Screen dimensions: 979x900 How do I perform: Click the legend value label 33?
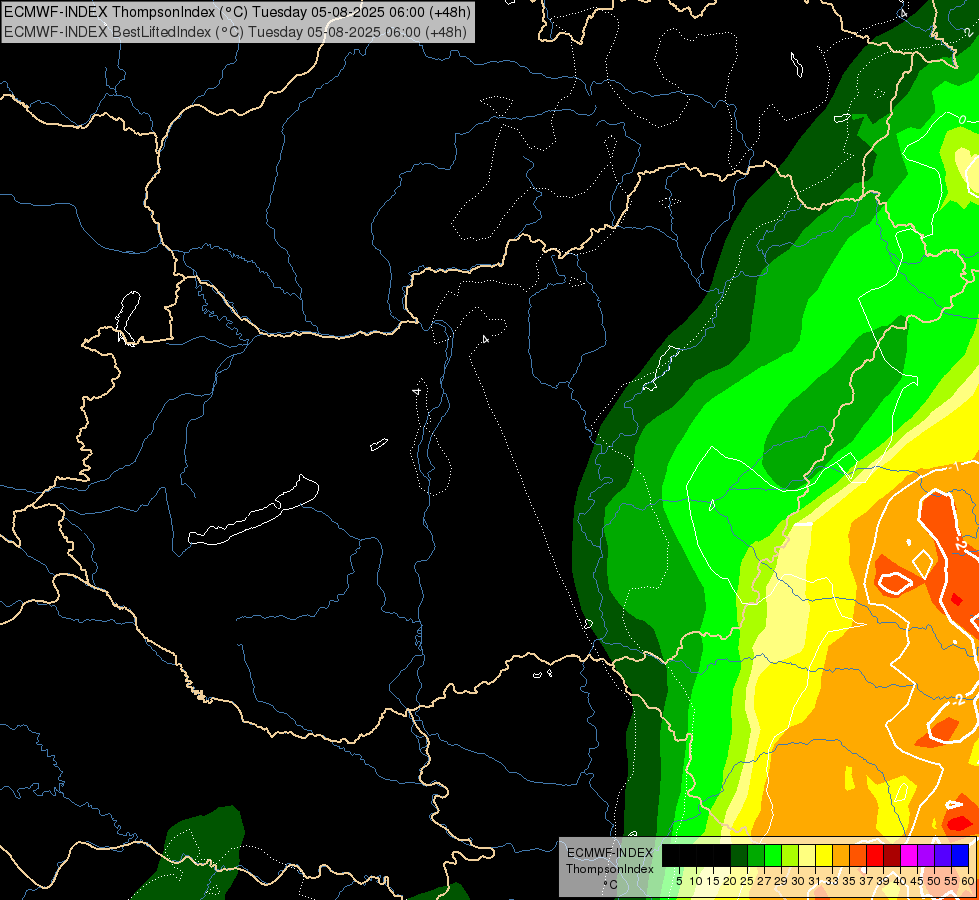coord(832,881)
